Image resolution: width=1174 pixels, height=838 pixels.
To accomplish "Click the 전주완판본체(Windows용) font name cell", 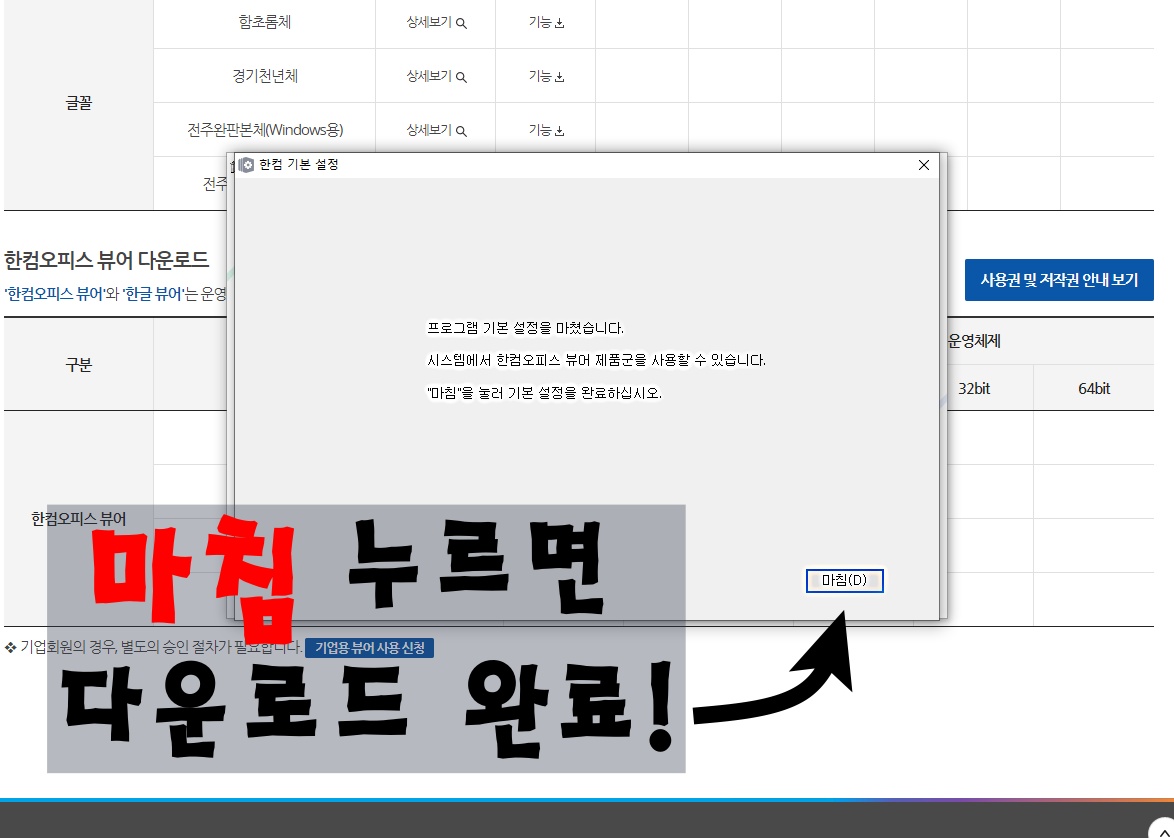I will coord(264,130).
